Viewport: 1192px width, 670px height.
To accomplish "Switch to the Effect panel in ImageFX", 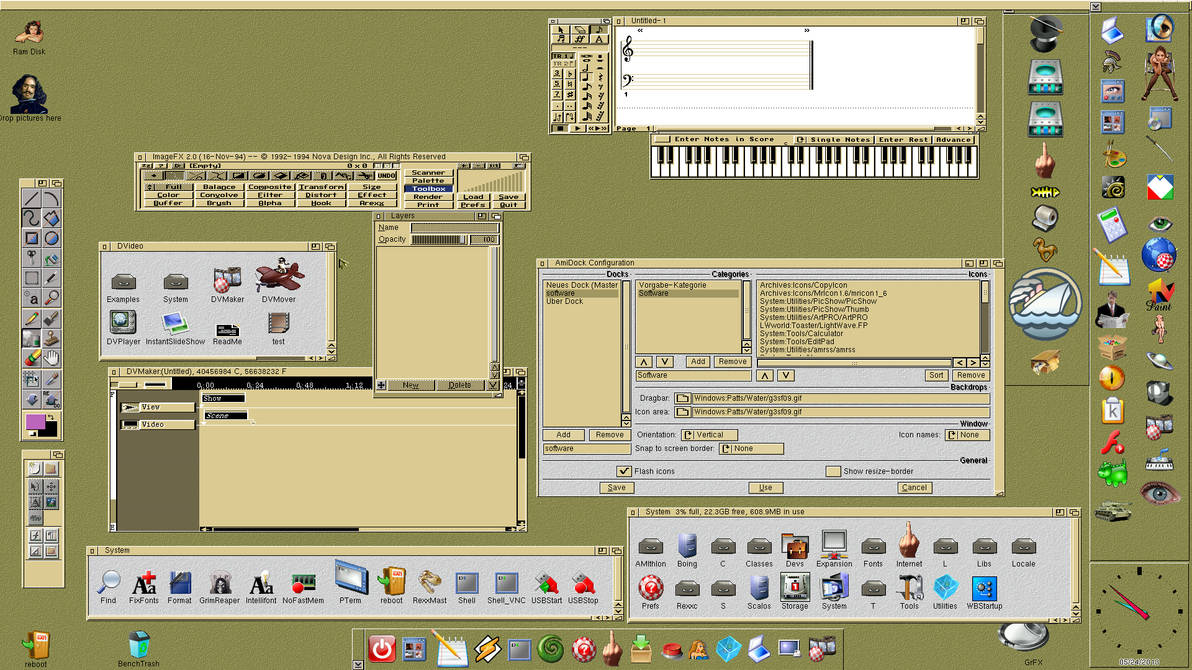I will tap(372, 194).
